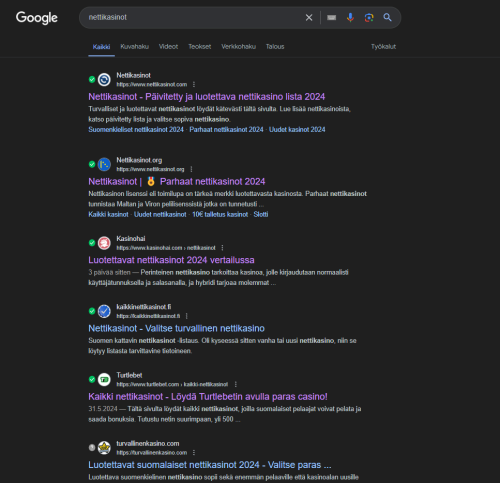Click the 'https://kaikkinettikasinot.fi' URL text

tap(148, 316)
